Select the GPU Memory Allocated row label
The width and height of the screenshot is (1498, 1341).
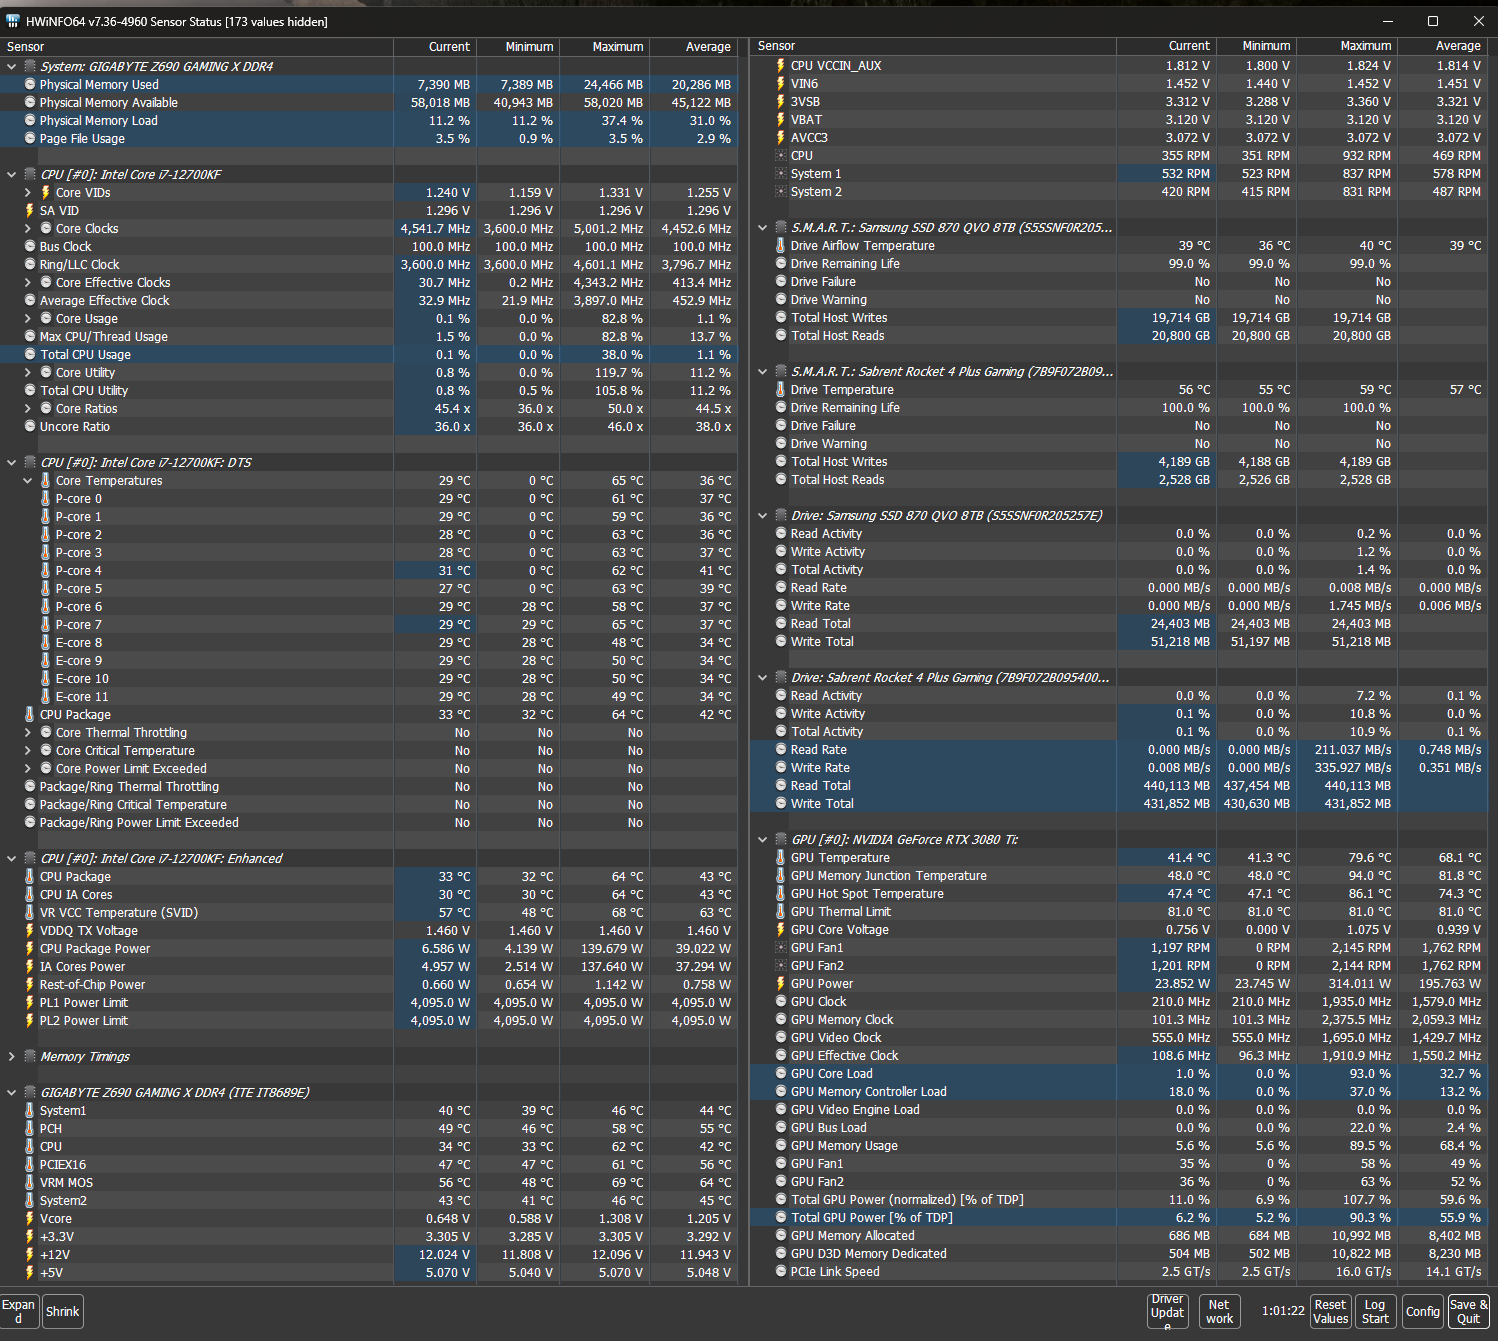pyautogui.click(x=853, y=1236)
